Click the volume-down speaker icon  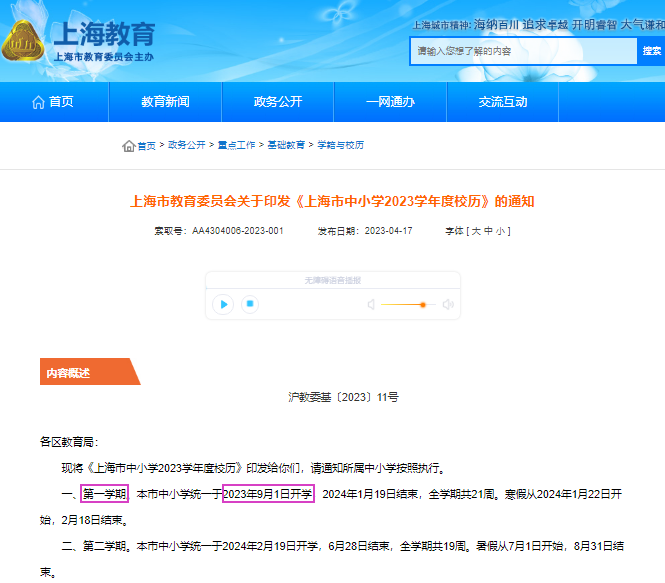click(x=371, y=304)
